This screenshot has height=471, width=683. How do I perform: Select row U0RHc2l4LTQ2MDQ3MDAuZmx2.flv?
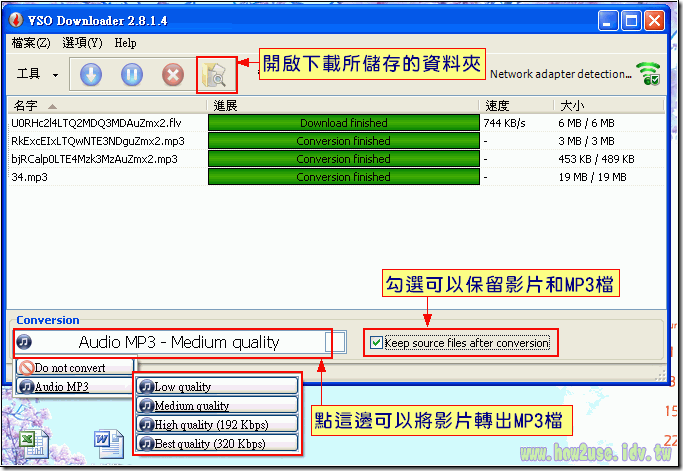pos(336,123)
